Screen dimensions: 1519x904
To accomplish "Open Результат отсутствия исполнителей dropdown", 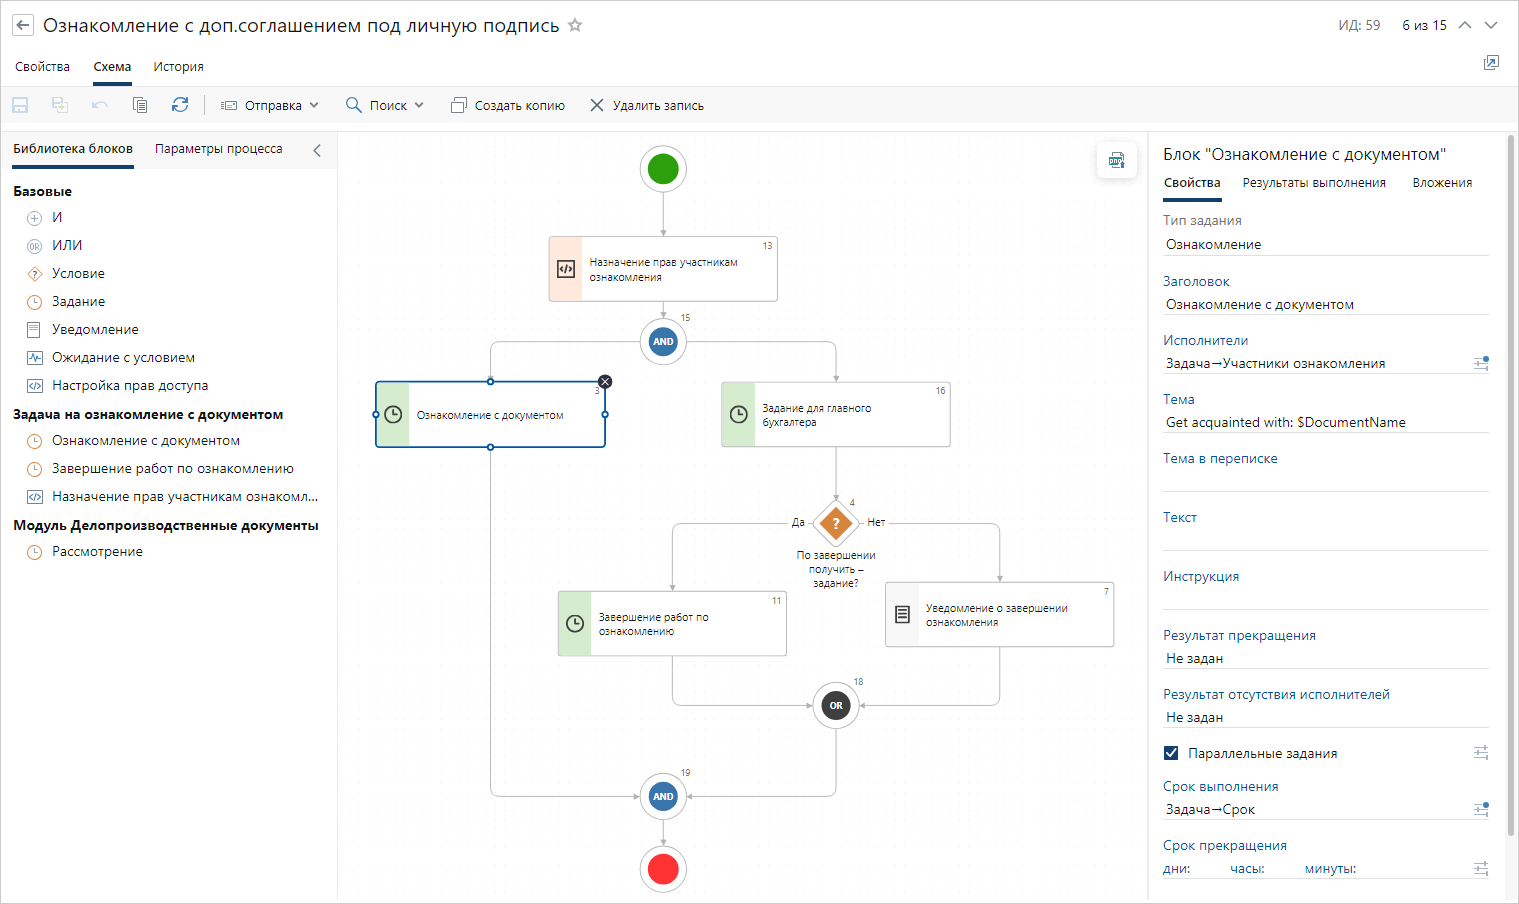I will 1326,717.
